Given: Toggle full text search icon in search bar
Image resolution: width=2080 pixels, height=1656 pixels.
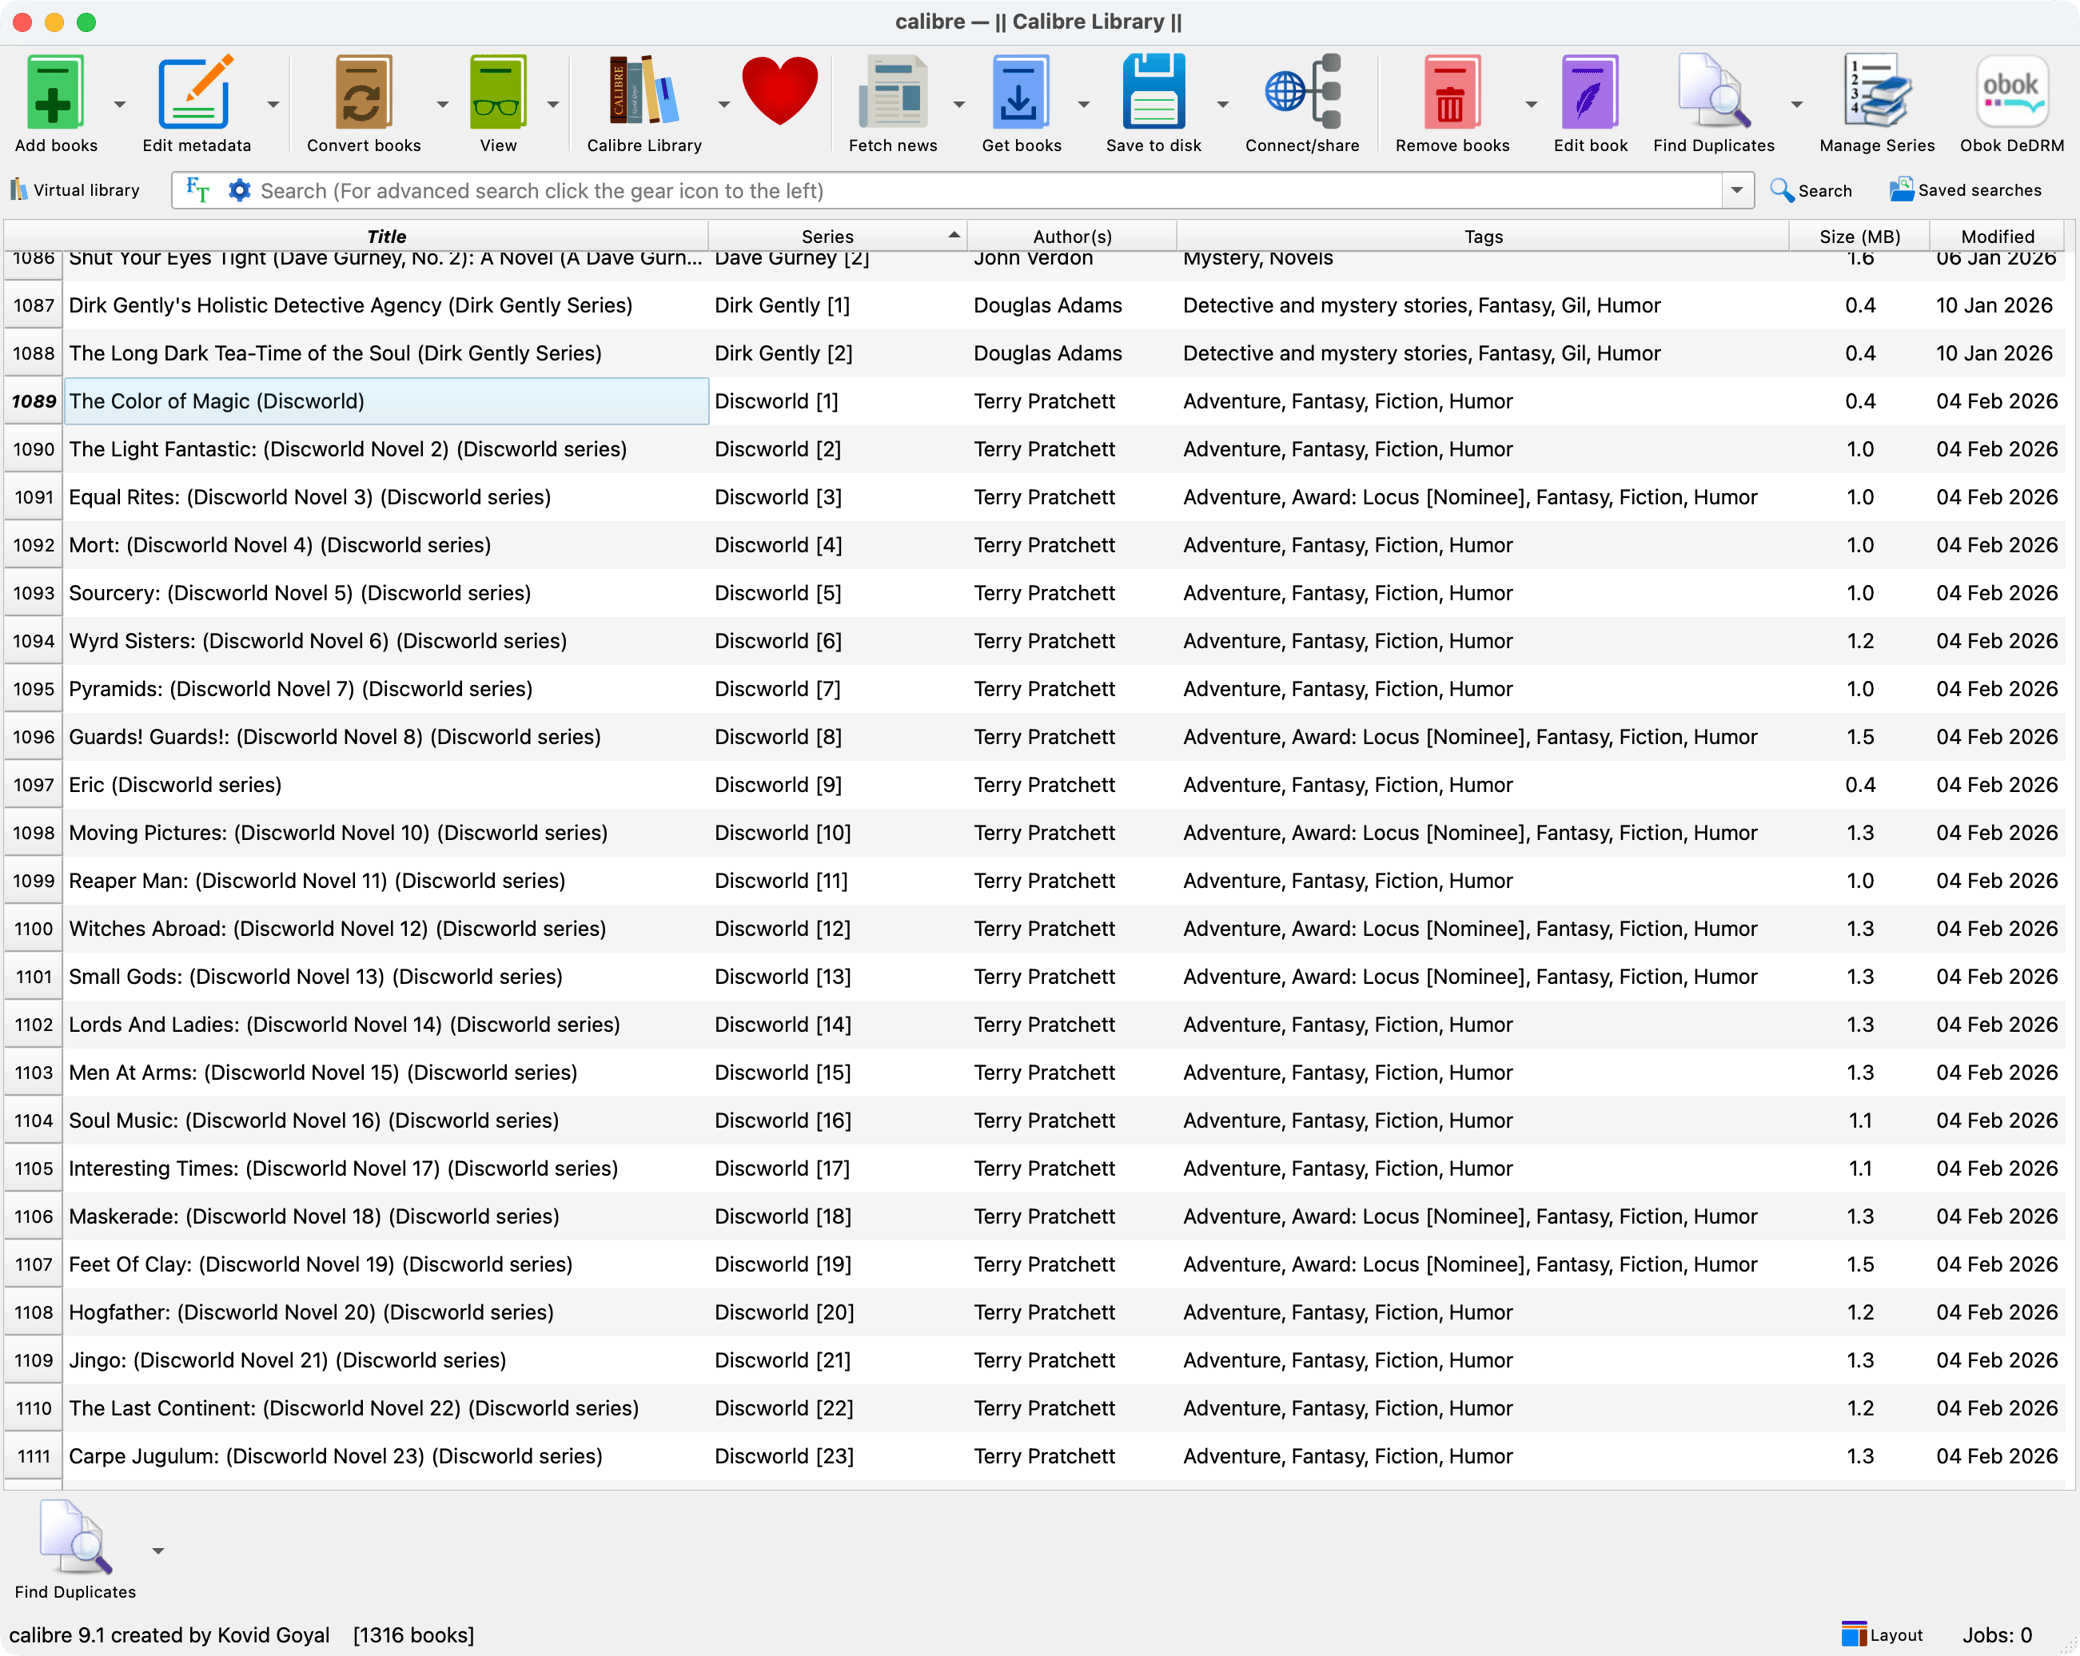Looking at the screenshot, I should pyautogui.click(x=198, y=190).
